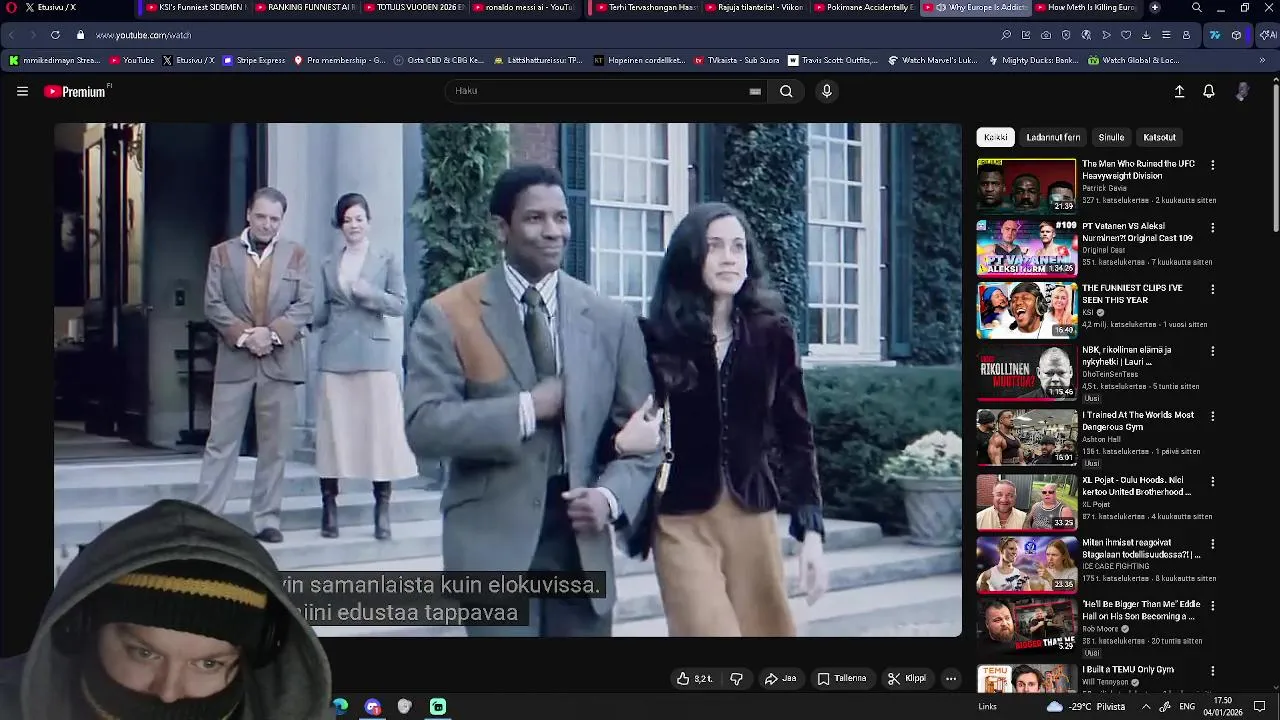Open options for XL Pojat - Oulu Hoods video

pyautogui.click(x=1212, y=481)
